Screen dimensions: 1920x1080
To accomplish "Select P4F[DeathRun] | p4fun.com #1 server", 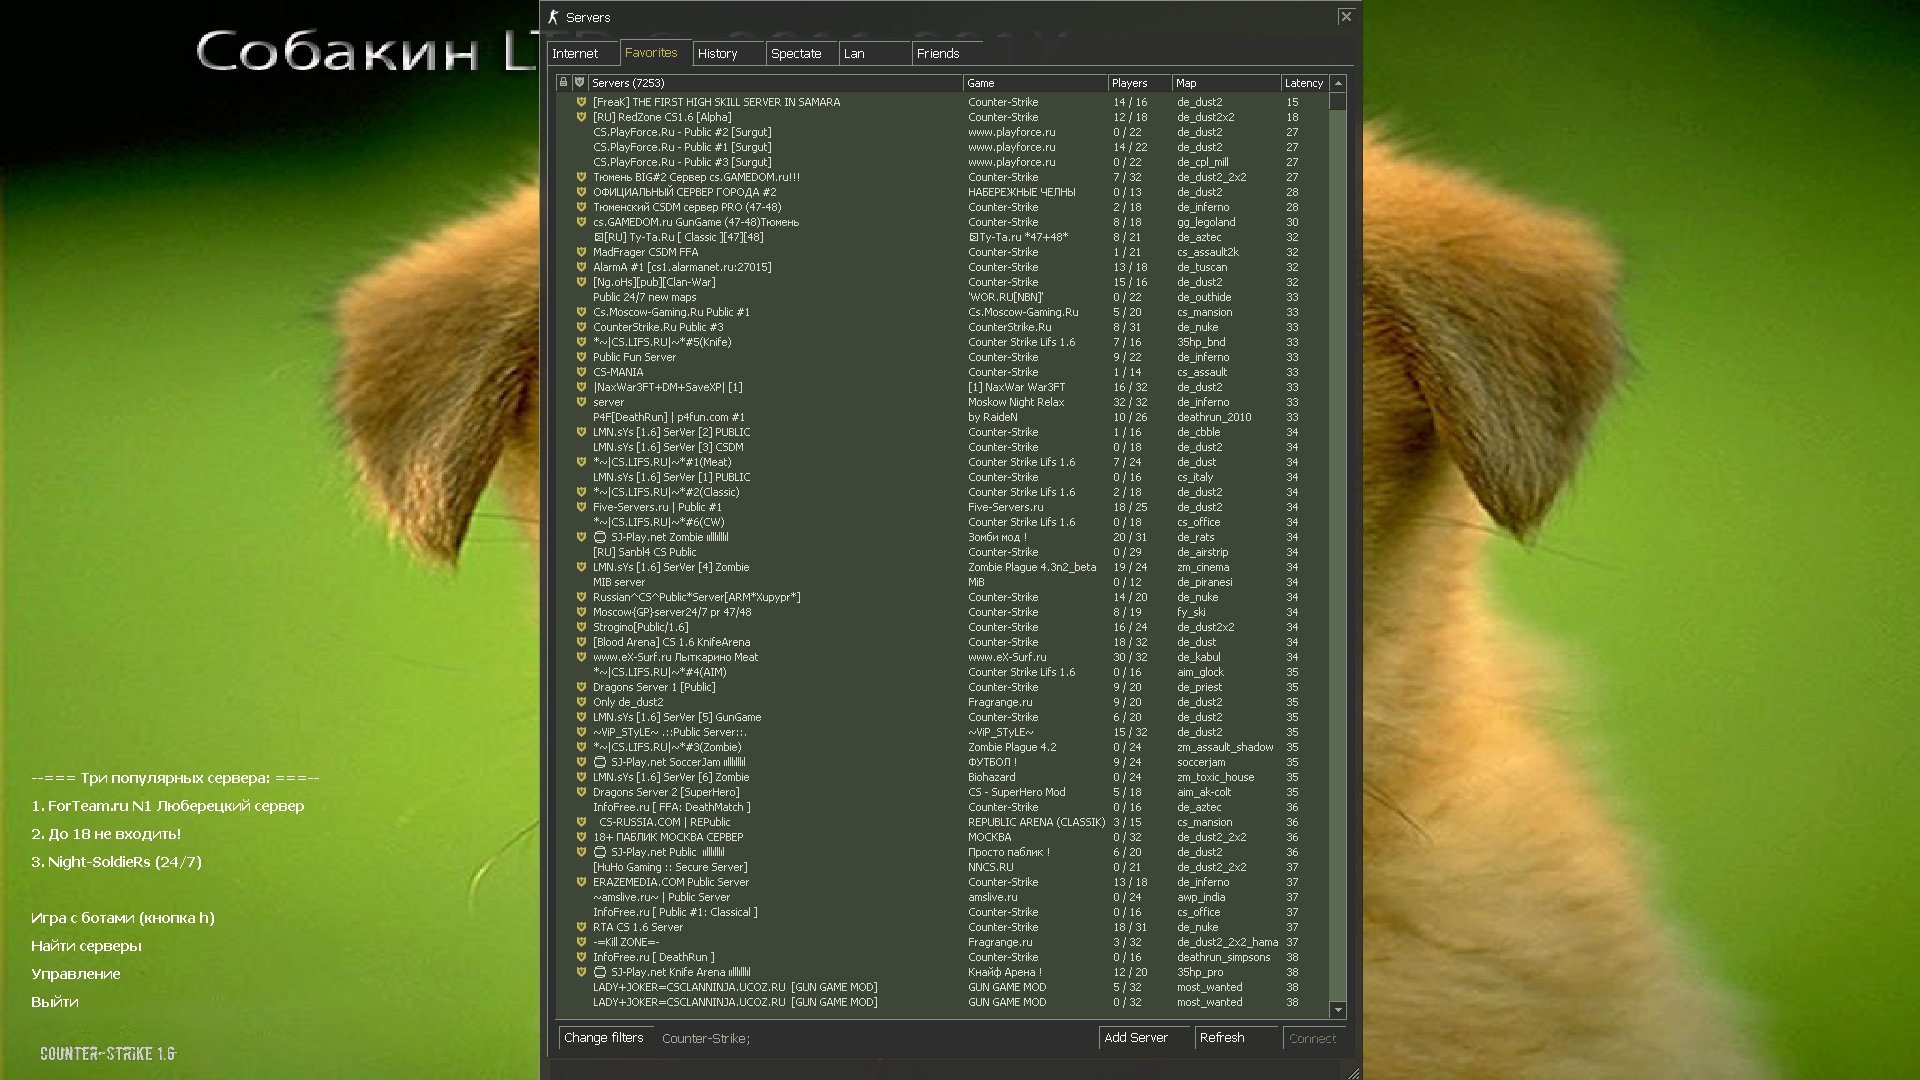I will coord(942,417).
